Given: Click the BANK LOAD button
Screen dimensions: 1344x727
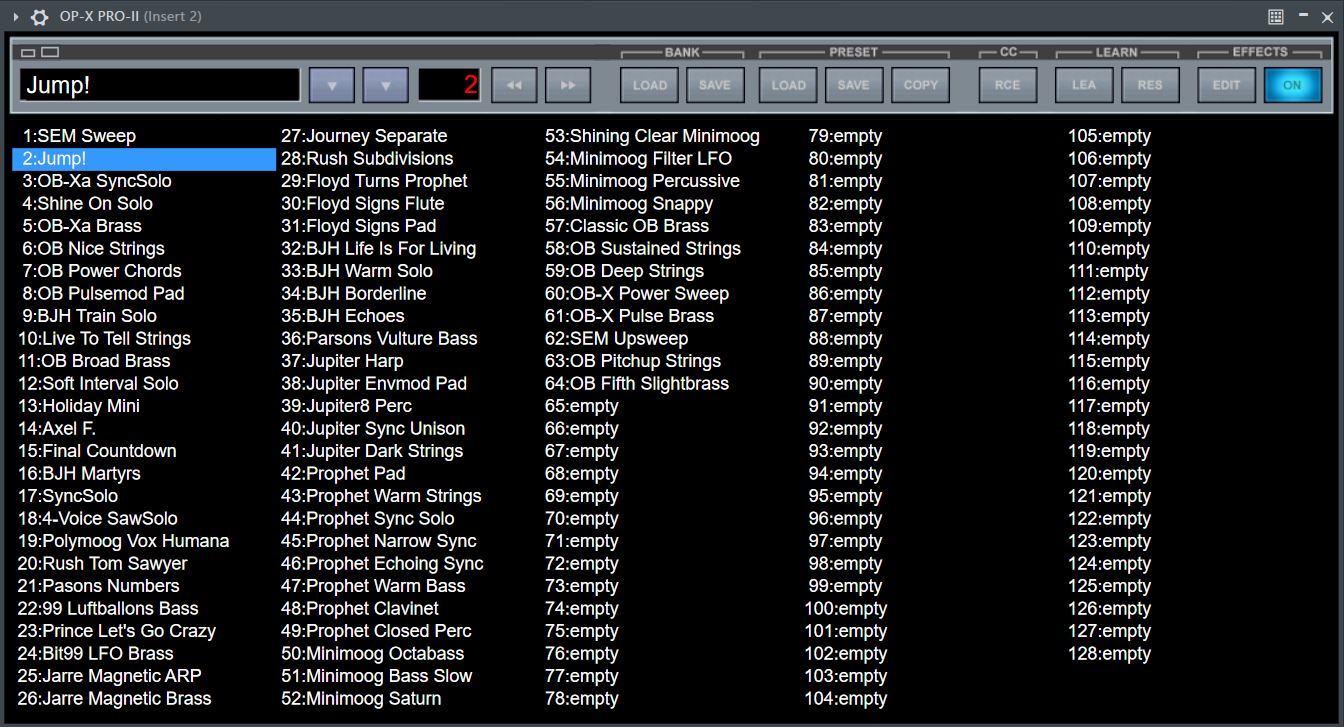Looking at the screenshot, I should 650,85.
